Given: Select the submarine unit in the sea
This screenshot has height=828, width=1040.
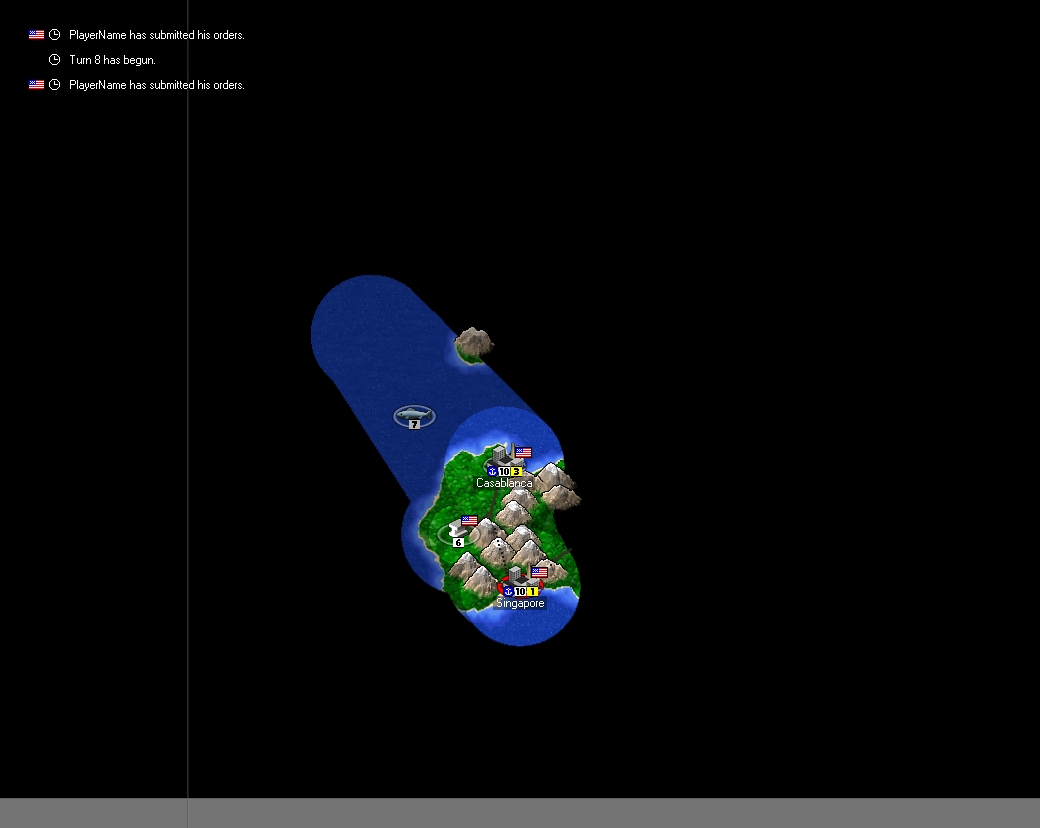Looking at the screenshot, I should [x=414, y=414].
